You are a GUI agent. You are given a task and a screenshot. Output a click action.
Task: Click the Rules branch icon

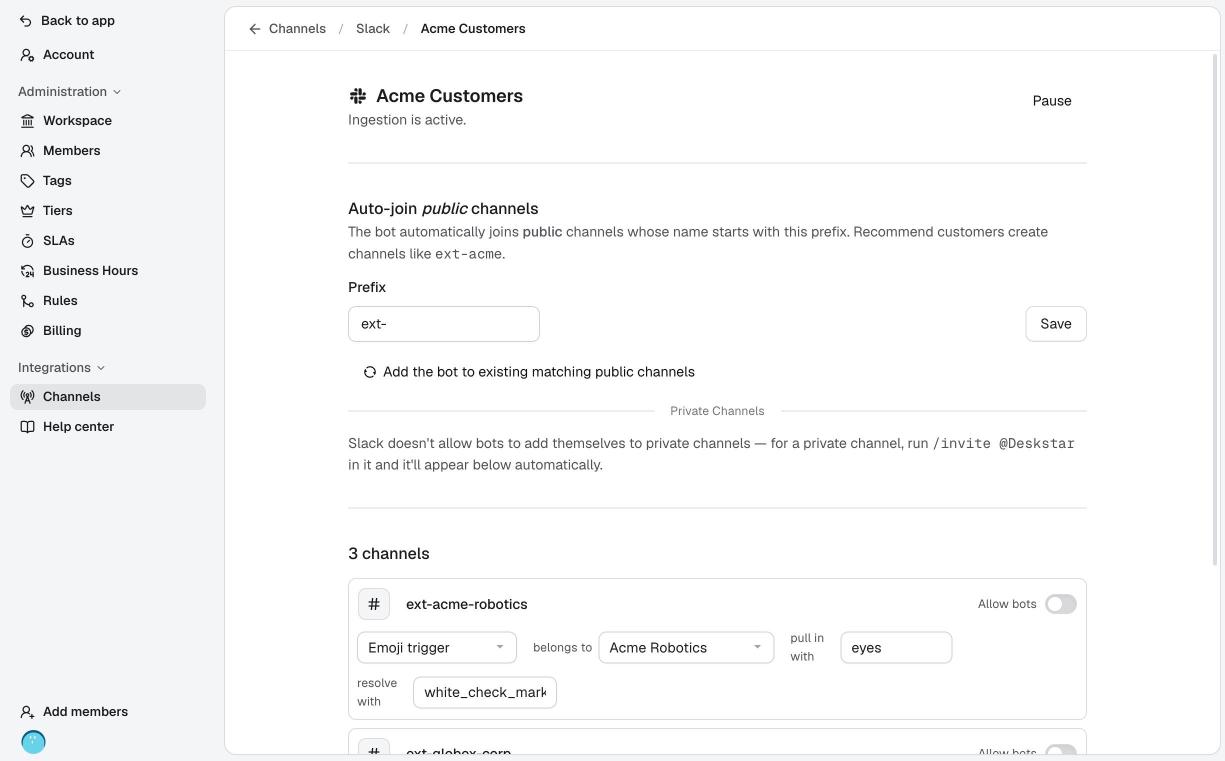(x=27, y=301)
